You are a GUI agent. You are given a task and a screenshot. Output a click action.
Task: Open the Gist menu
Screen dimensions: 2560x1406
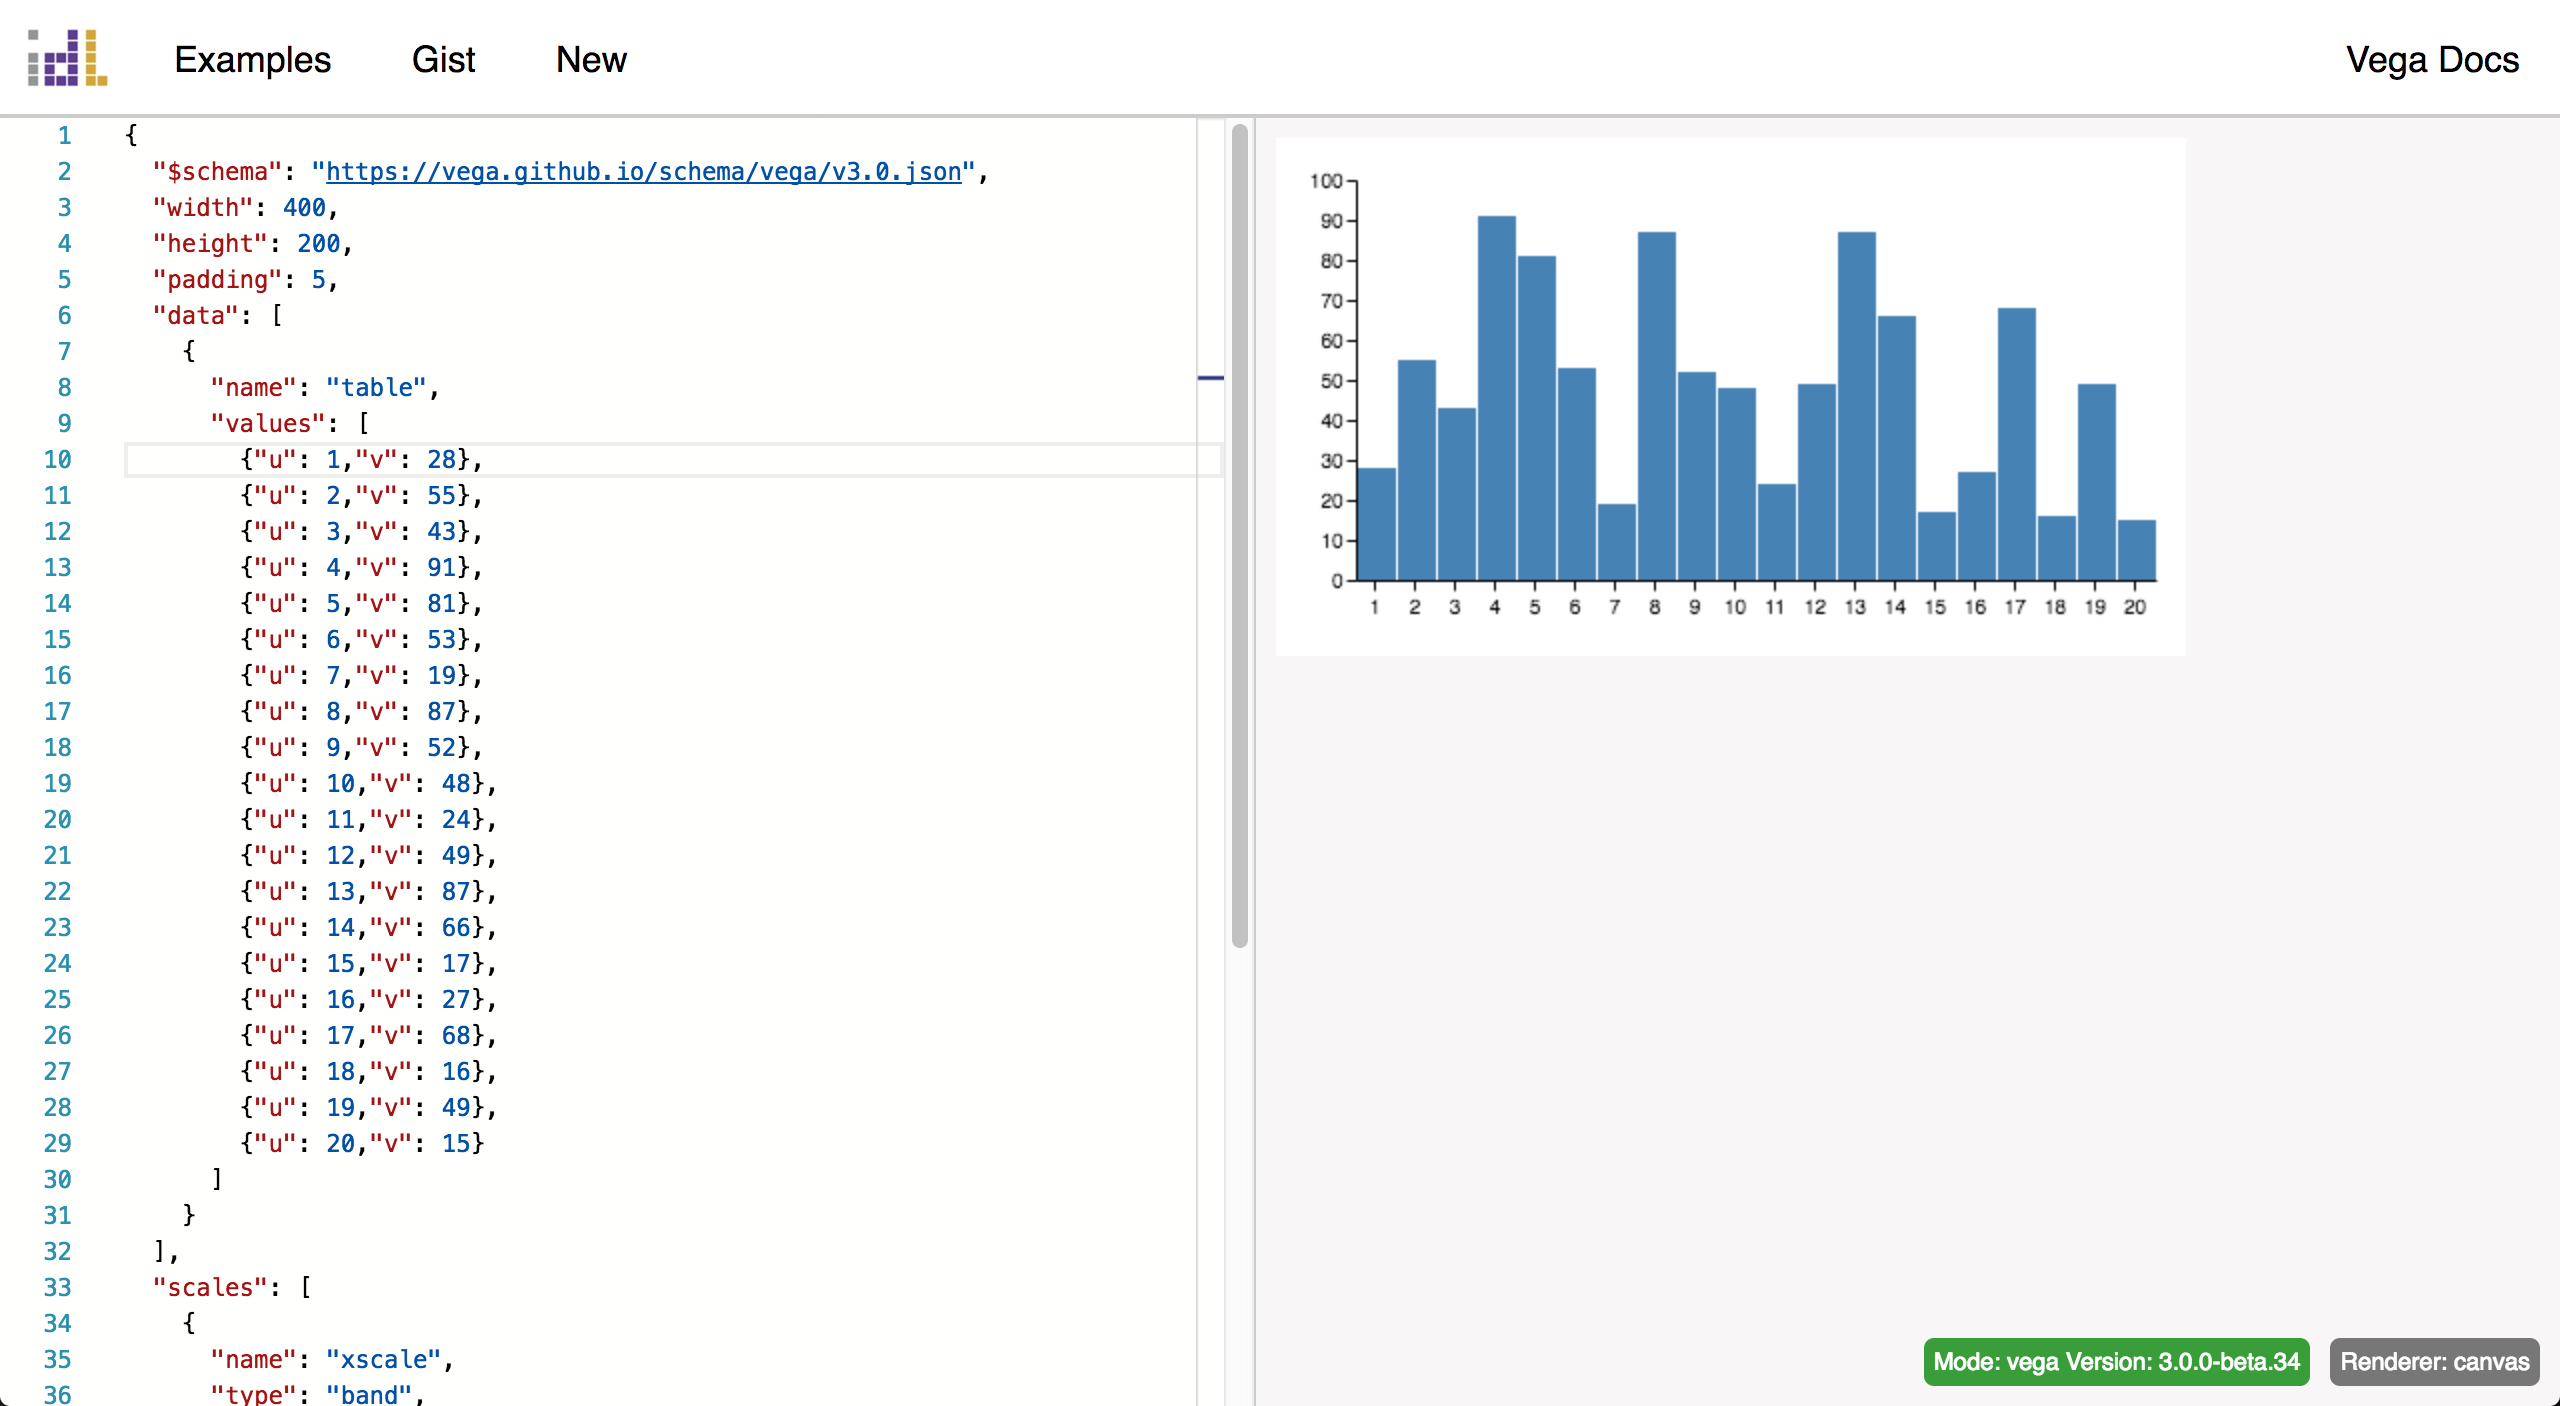click(443, 60)
